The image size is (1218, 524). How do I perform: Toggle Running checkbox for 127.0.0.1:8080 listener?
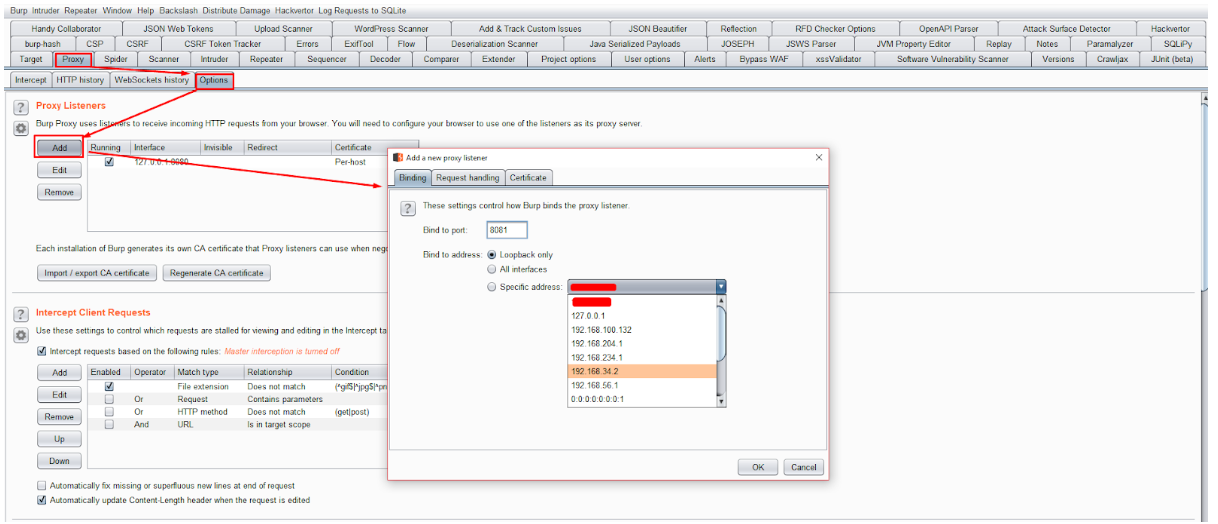109,162
